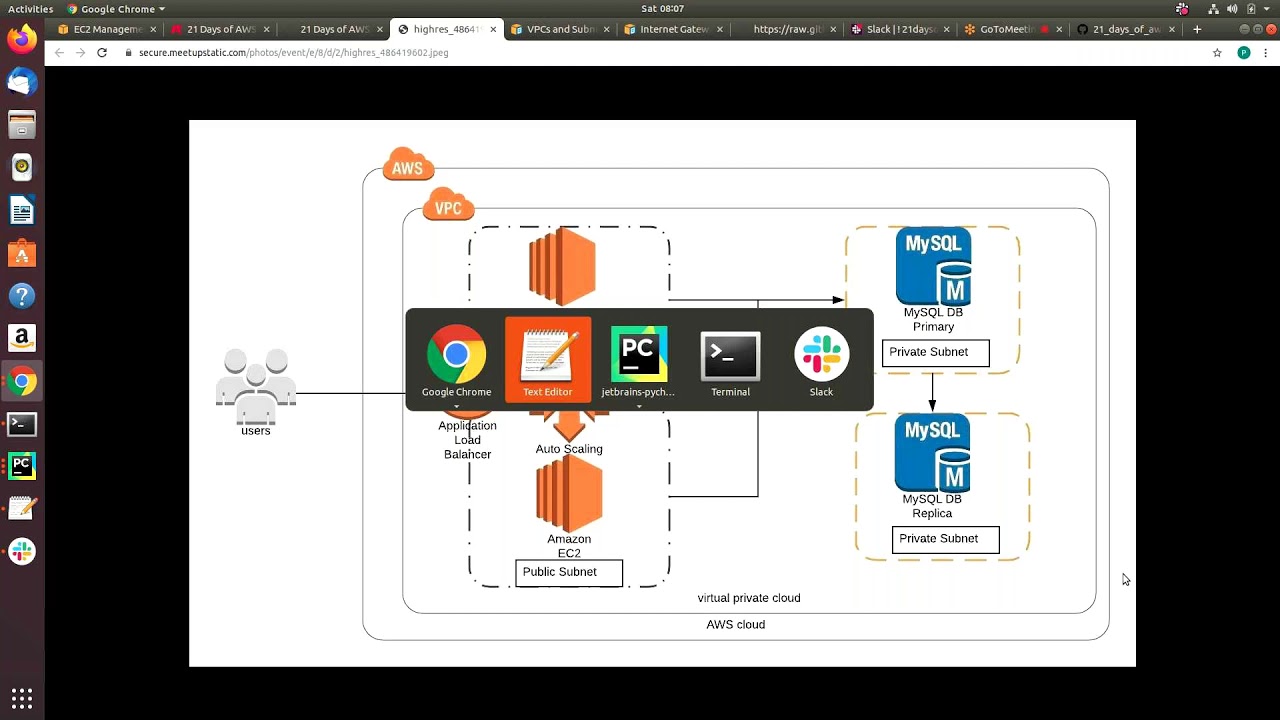The image size is (1280, 720).
Task: Expand the system menu arrow in the top bar
Action: click(x=1266, y=9)
